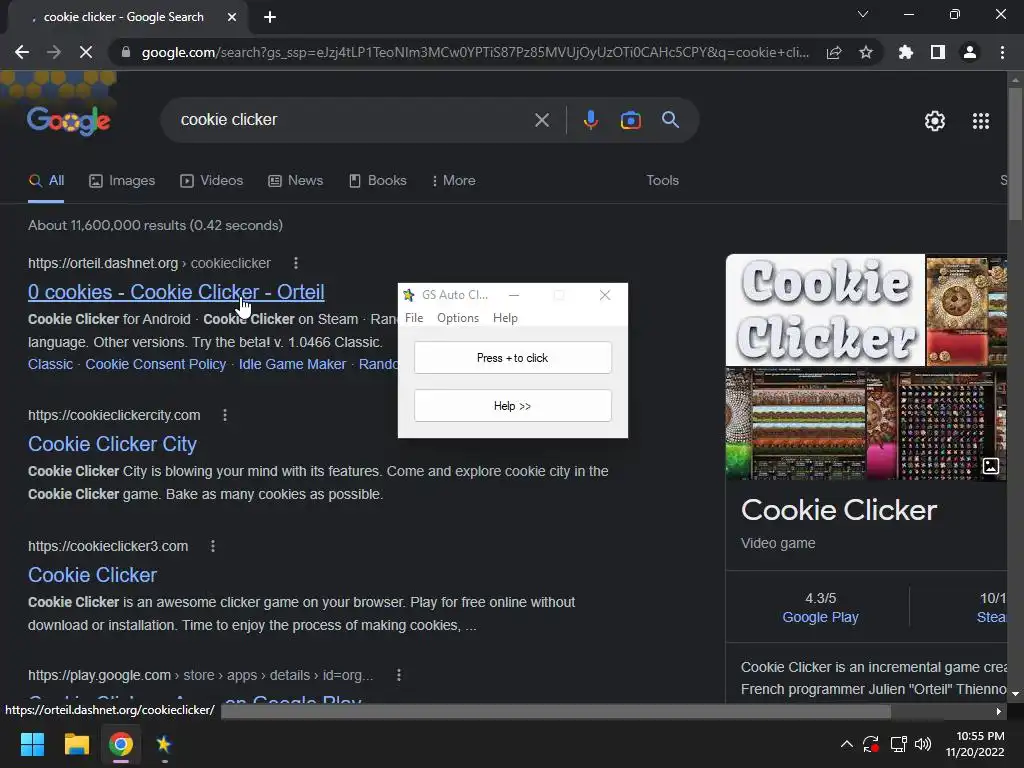
Task: Select the All results tab
Action: click(46, 181)
